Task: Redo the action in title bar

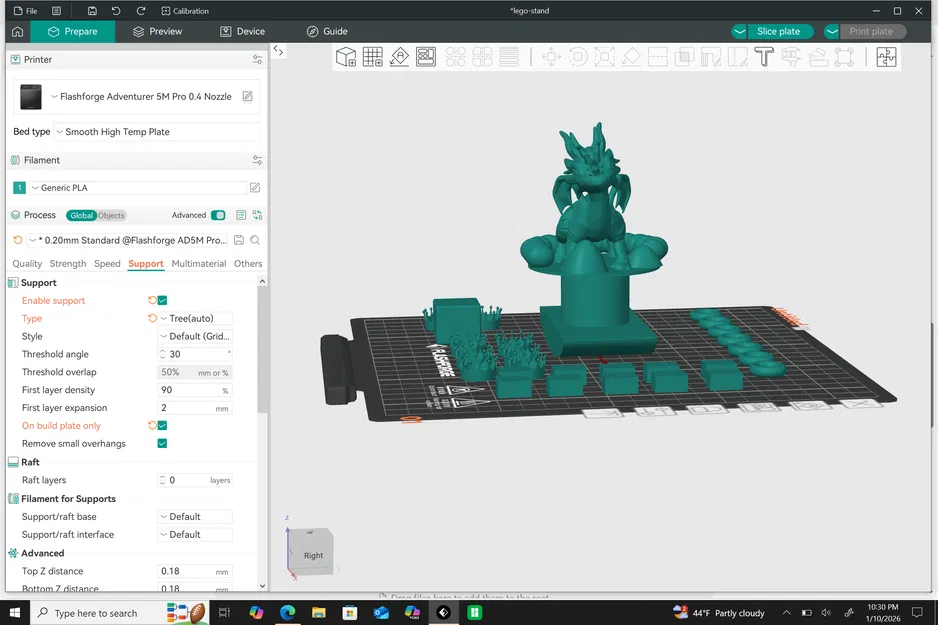Action: 141,11
